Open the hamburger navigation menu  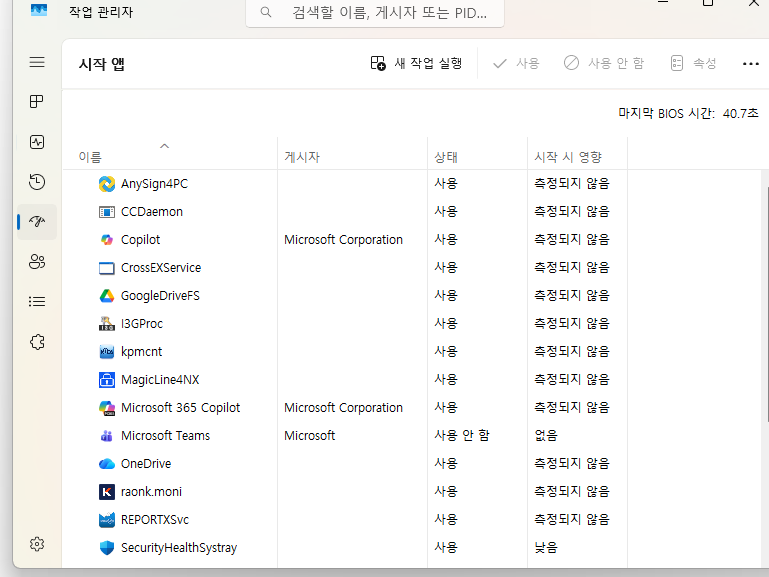click(37, 62)
